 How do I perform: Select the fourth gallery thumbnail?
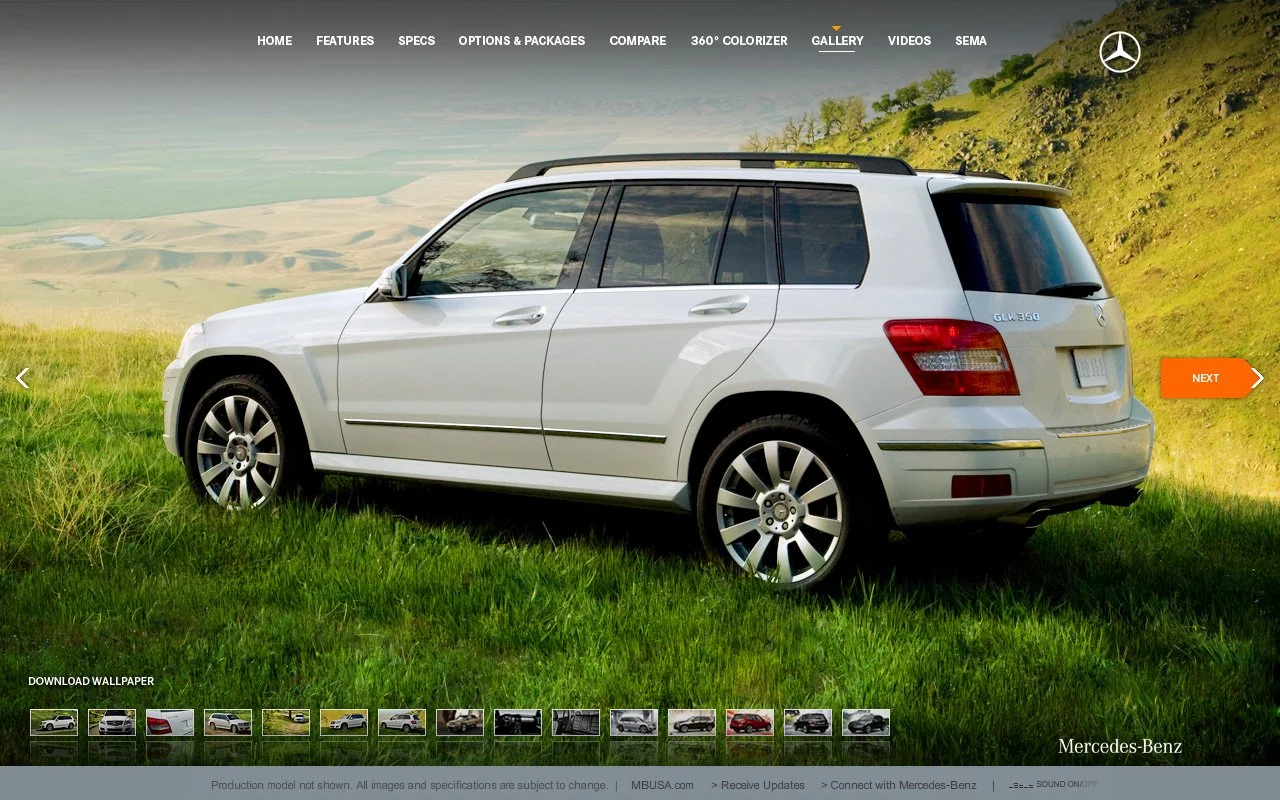228,722
